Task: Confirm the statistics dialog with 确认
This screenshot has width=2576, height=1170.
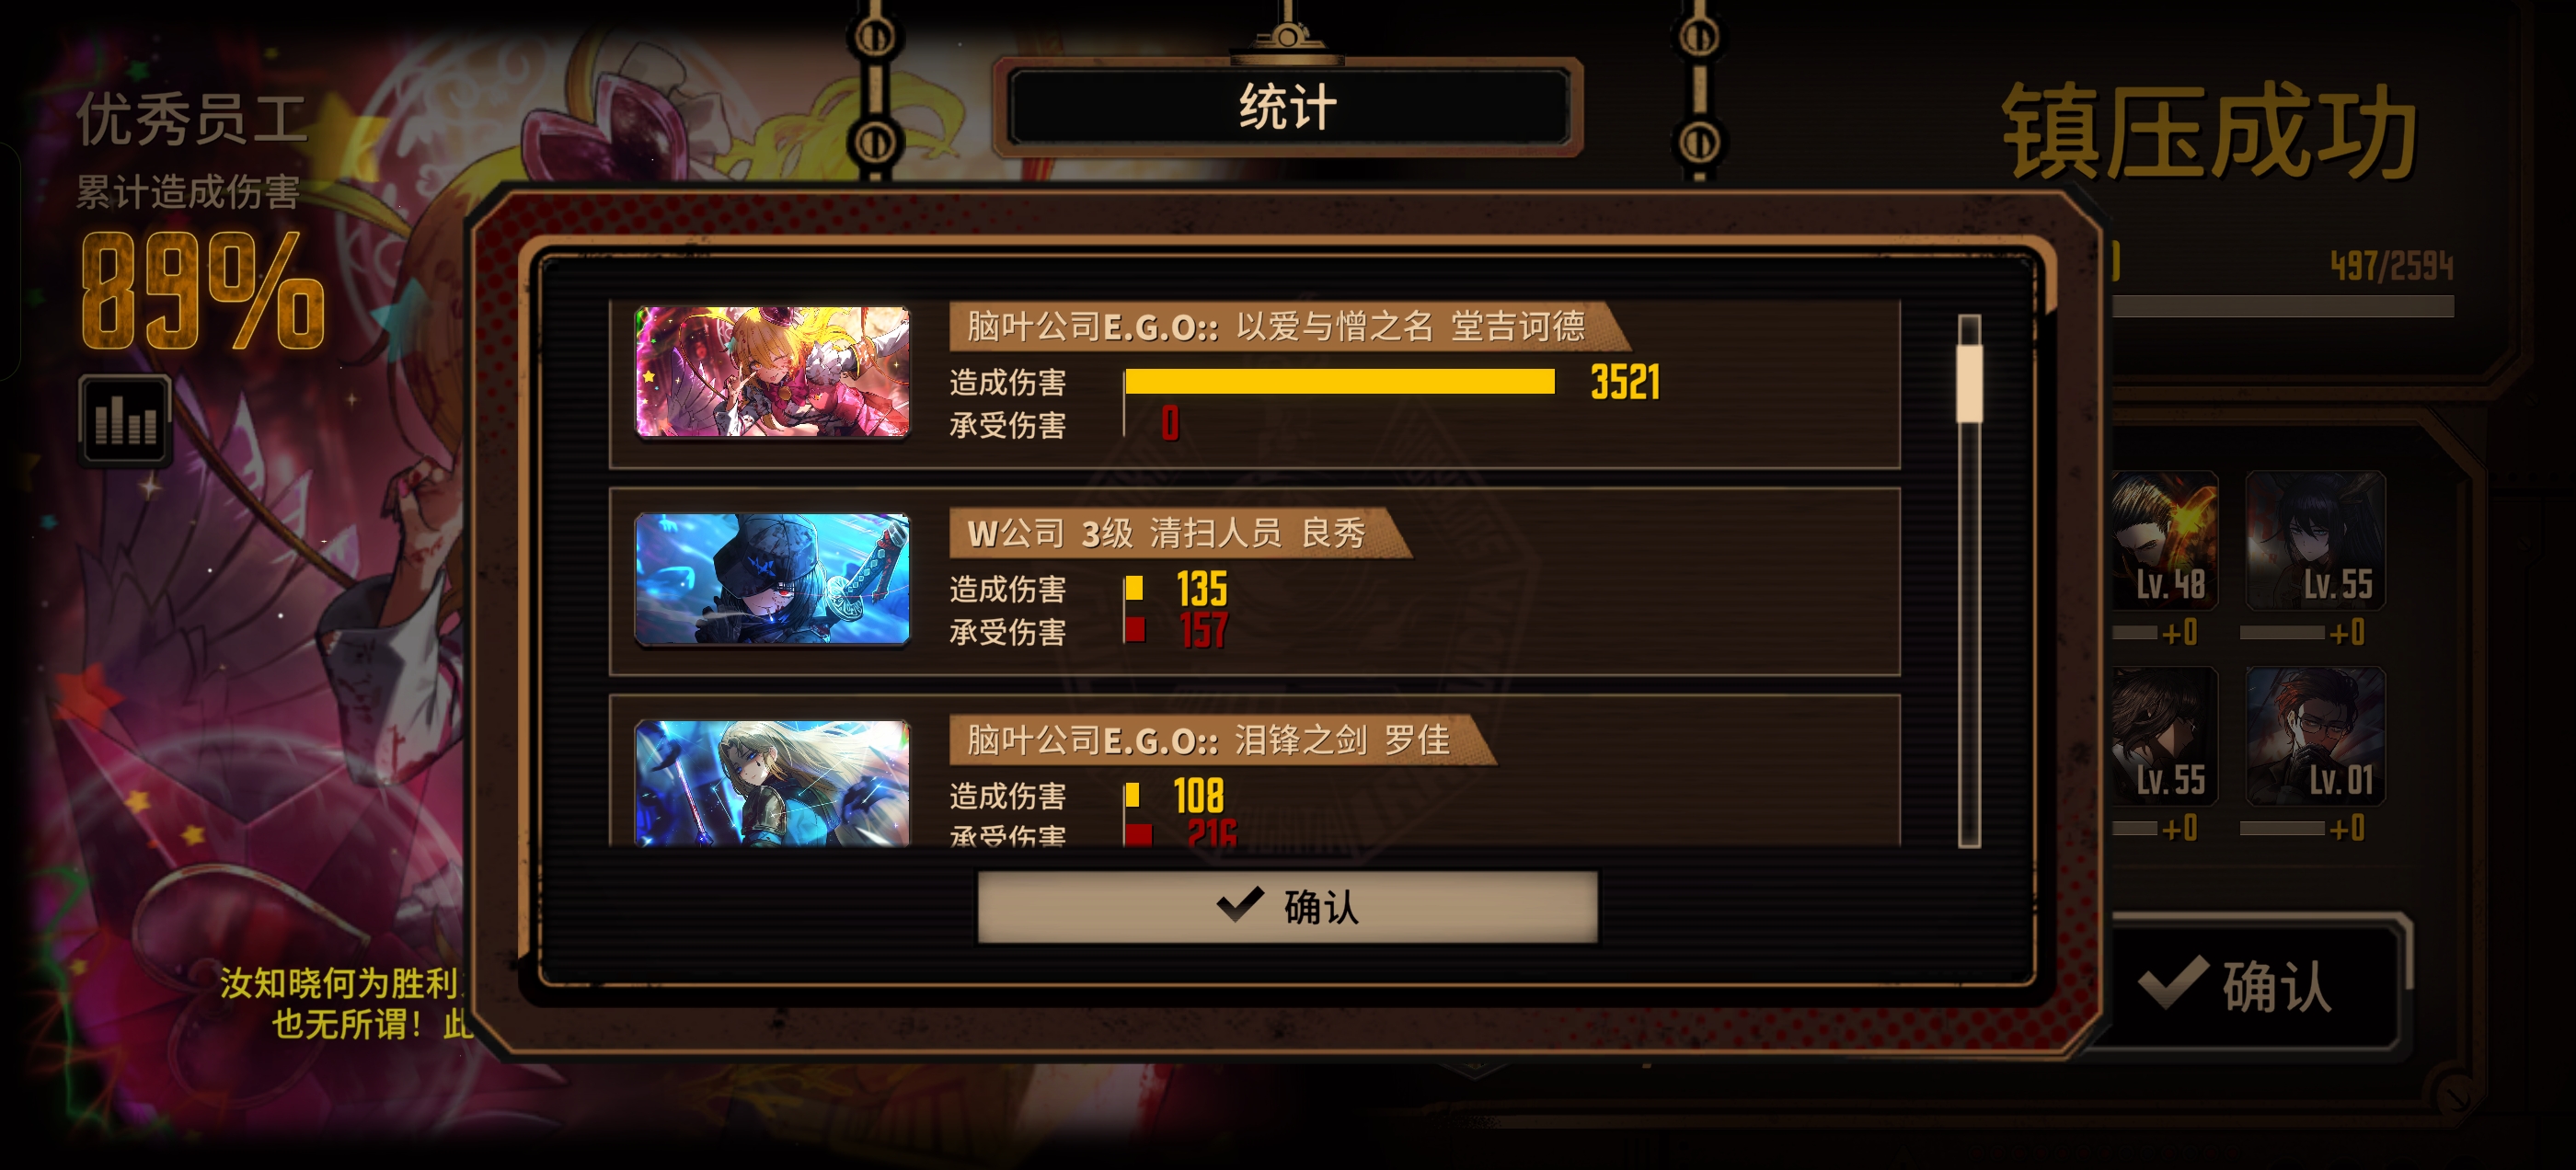Action: [1287, 906]
